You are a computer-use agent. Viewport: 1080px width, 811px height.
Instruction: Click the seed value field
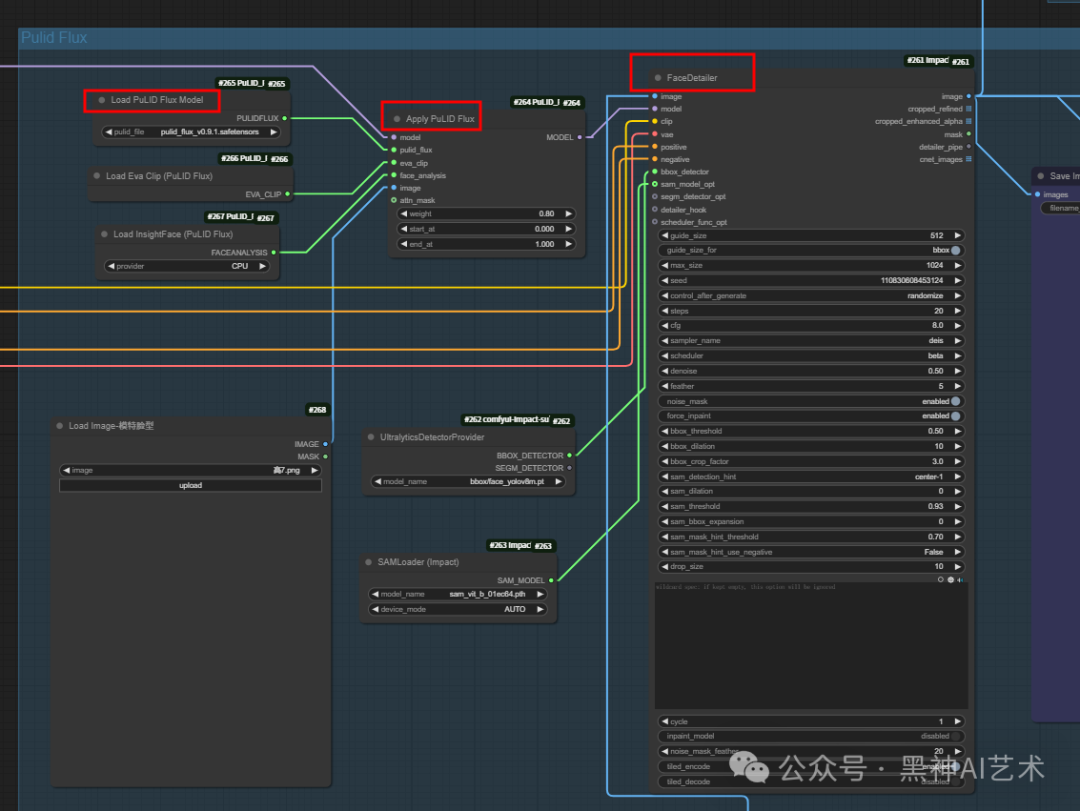(x=811, y=280)
